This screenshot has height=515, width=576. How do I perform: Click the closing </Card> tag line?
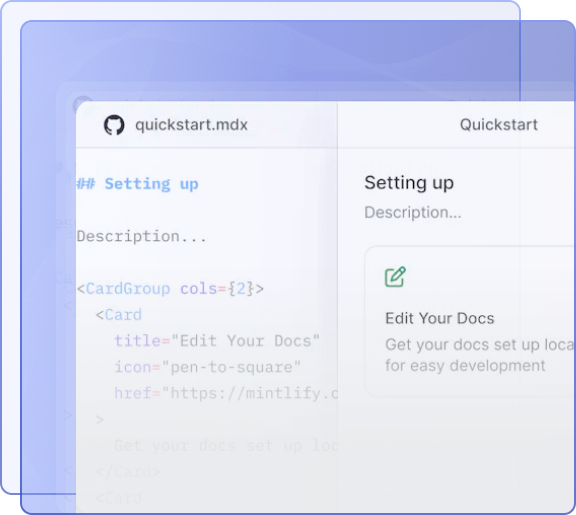[128, 472]
